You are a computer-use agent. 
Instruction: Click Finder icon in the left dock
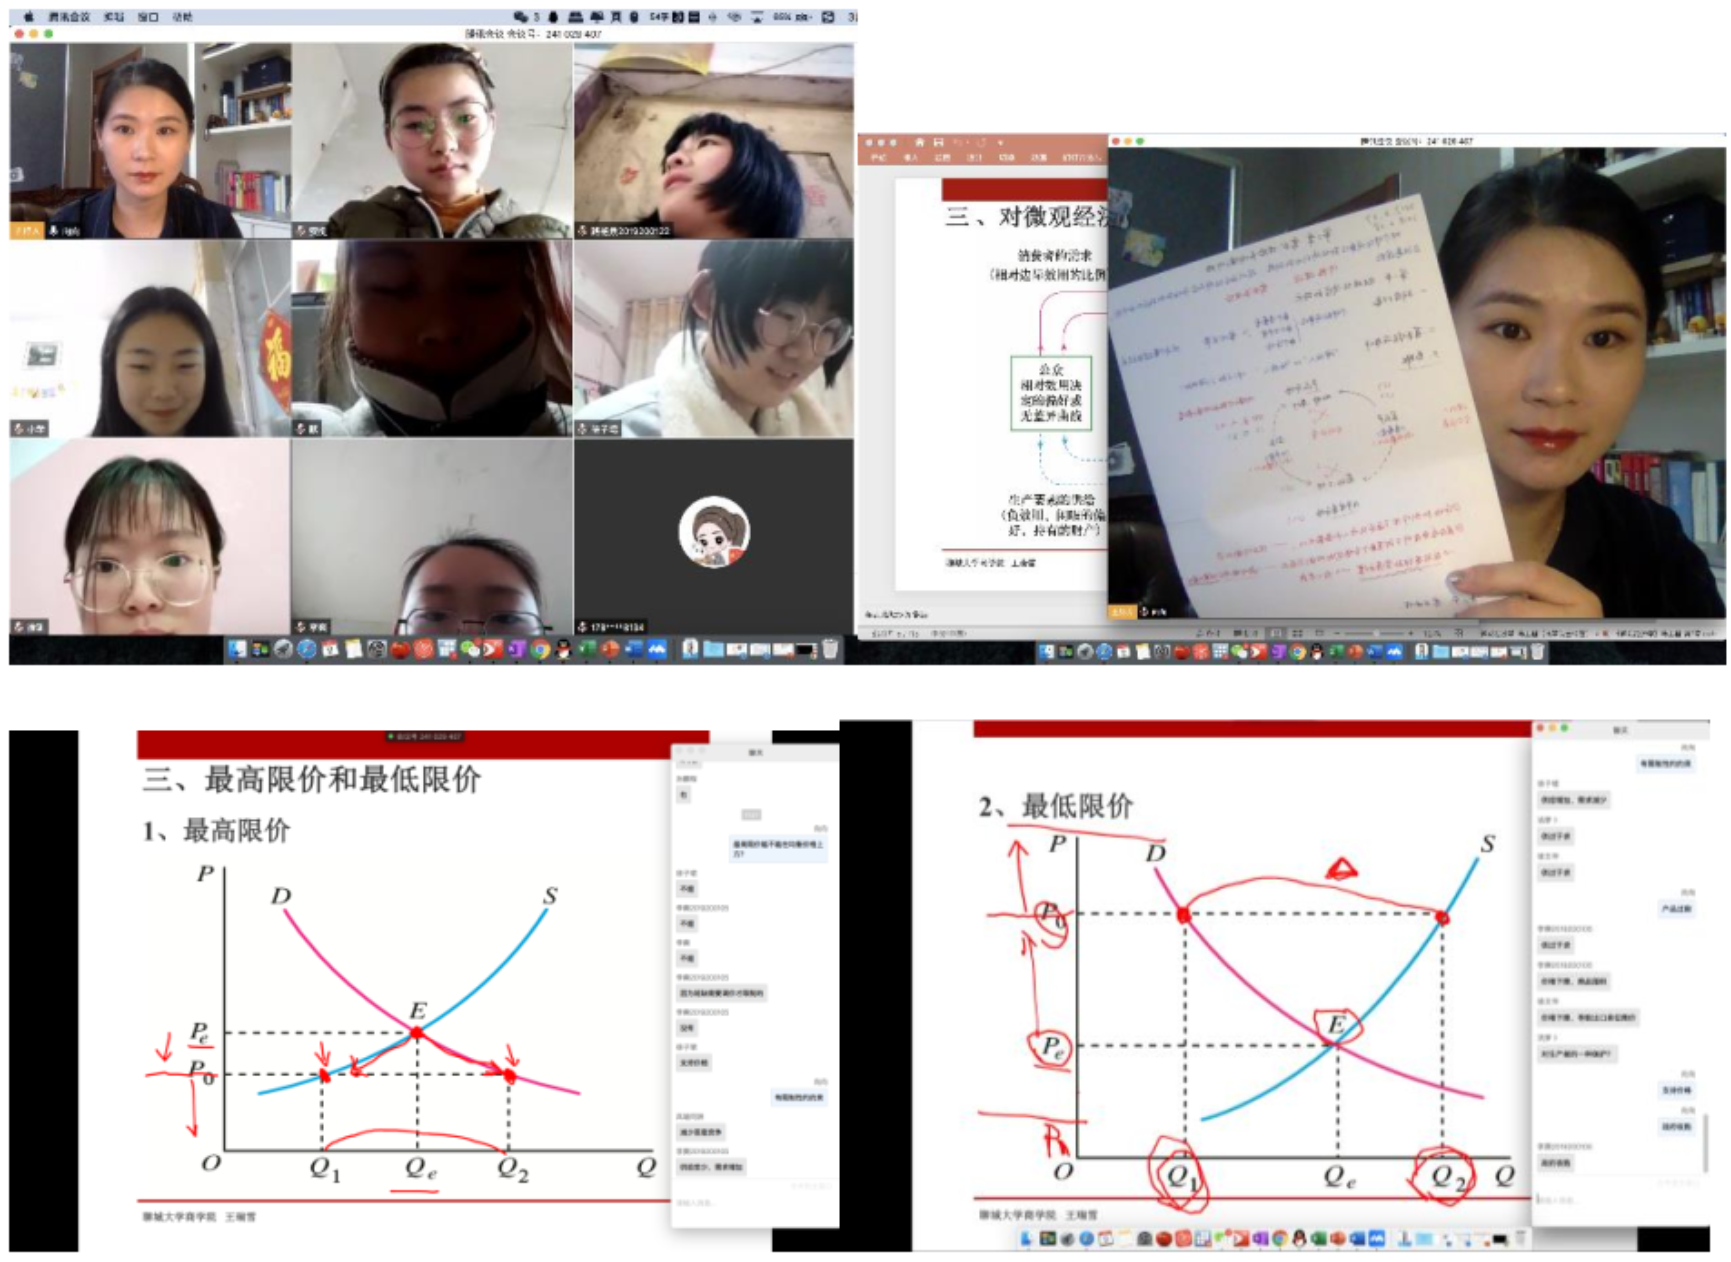237,650
